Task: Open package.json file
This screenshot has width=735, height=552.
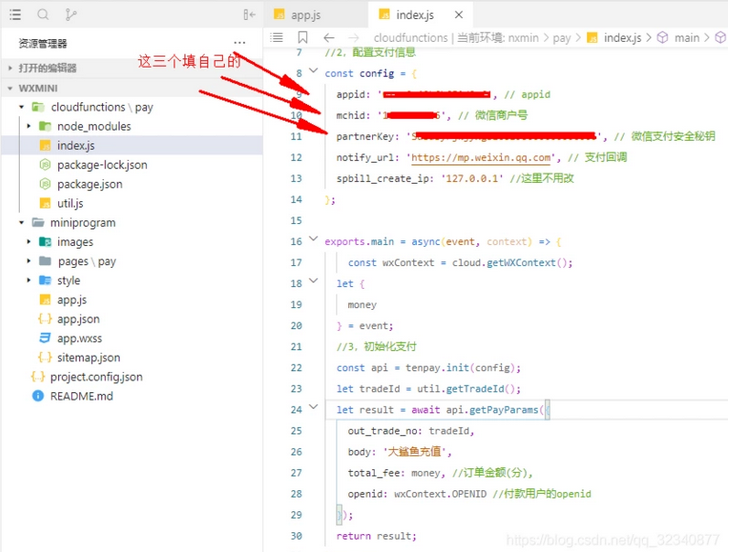Action: [x=90, y=184]
